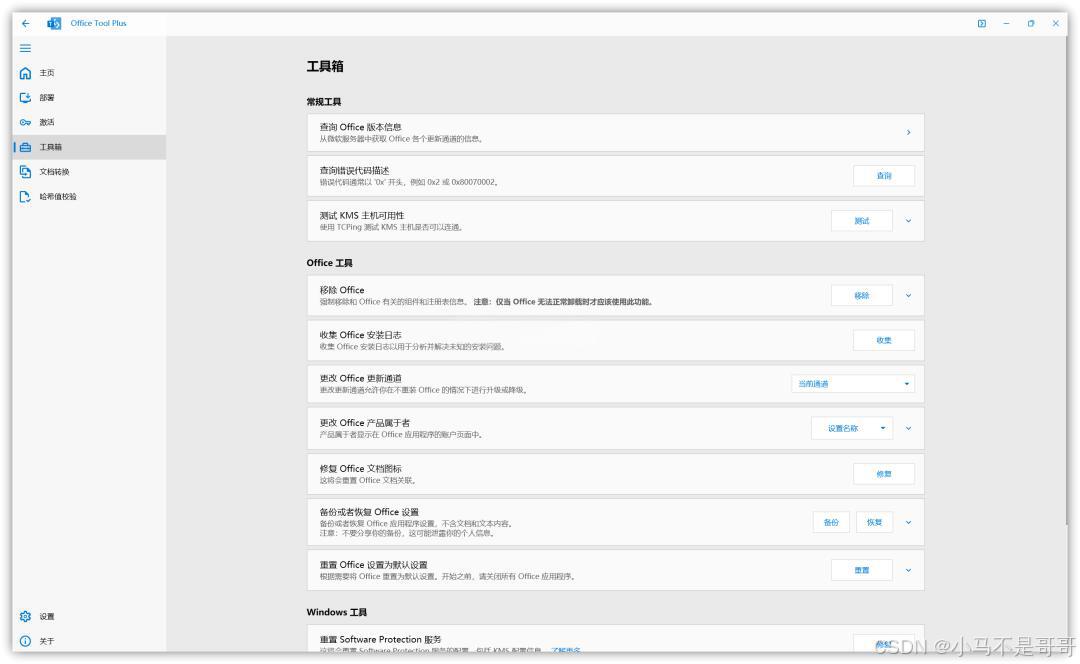
Task: Click the Office Tool Plus title text
Action: tap(98, 23)
